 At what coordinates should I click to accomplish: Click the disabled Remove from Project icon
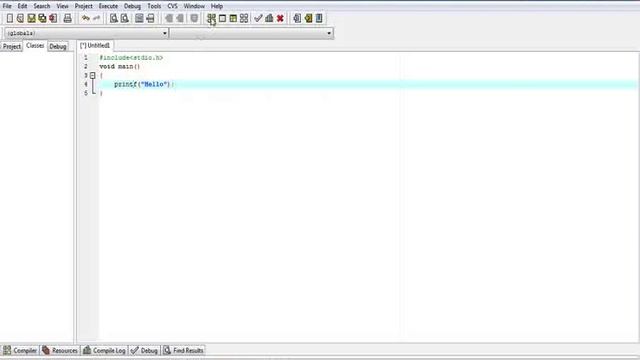pyautogui.click(x=180, y=18)
